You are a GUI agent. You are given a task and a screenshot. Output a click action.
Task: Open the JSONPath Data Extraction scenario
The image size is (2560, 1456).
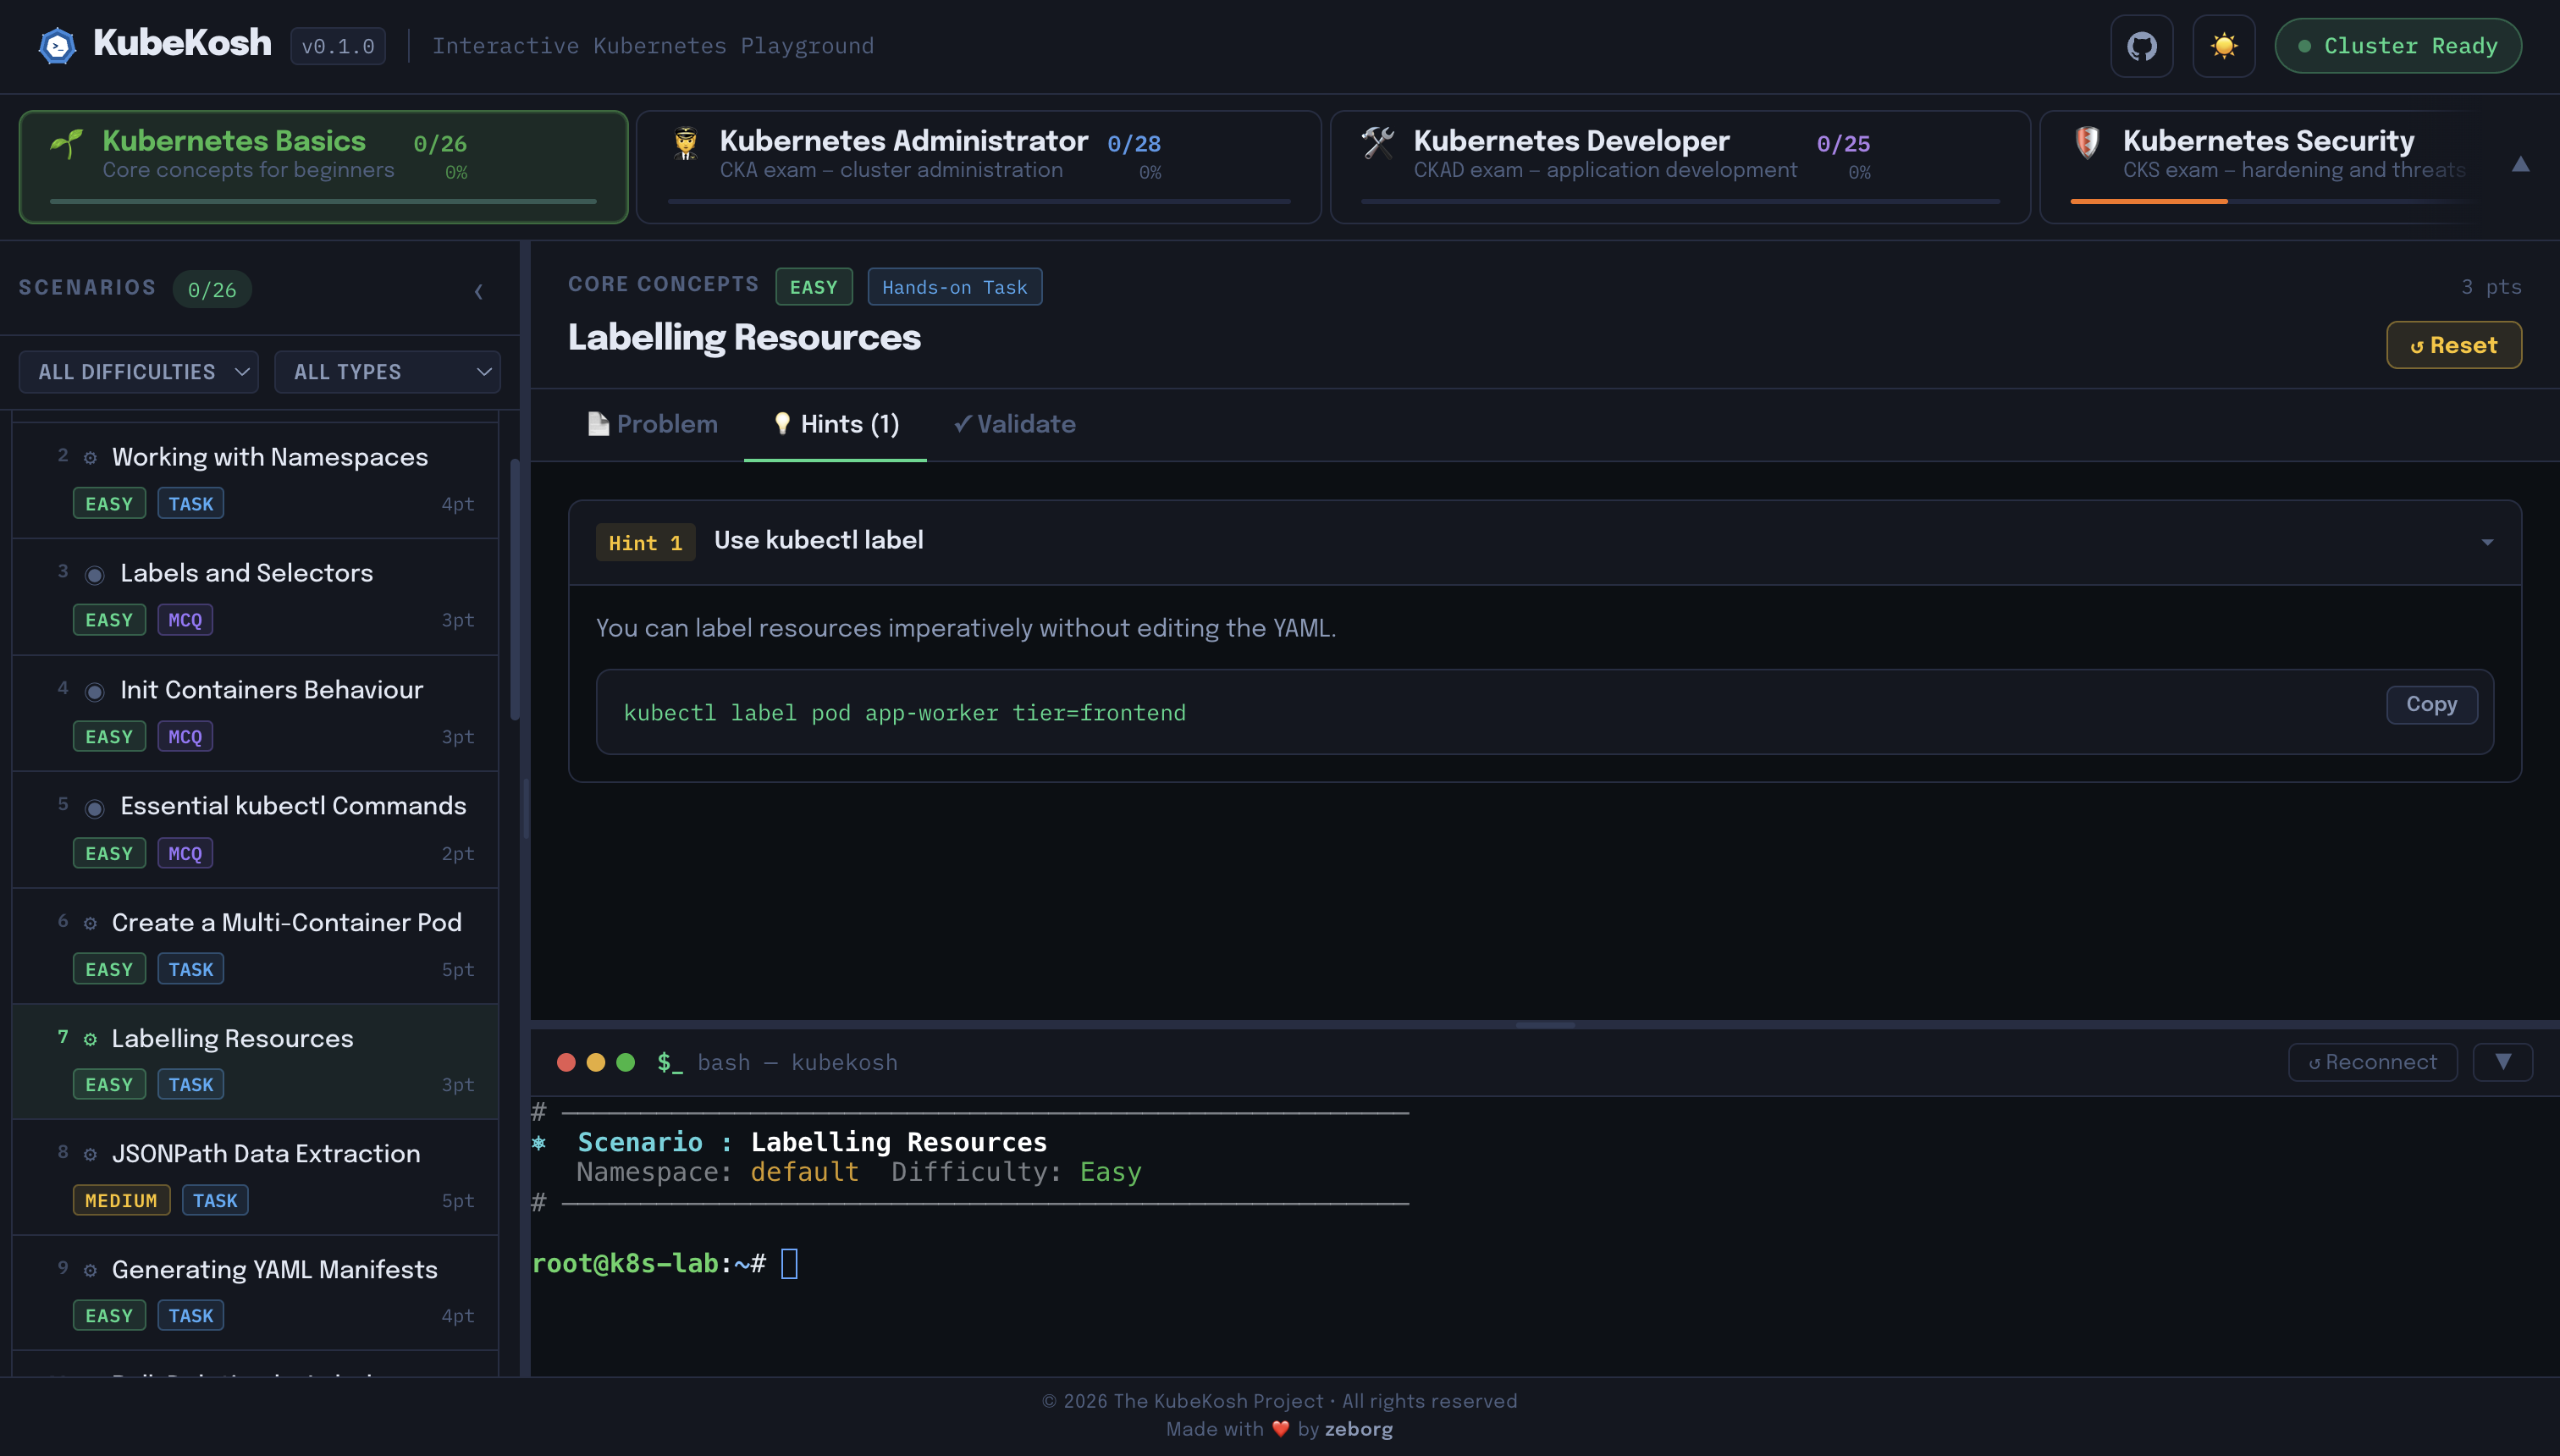tap(255, 1178)
